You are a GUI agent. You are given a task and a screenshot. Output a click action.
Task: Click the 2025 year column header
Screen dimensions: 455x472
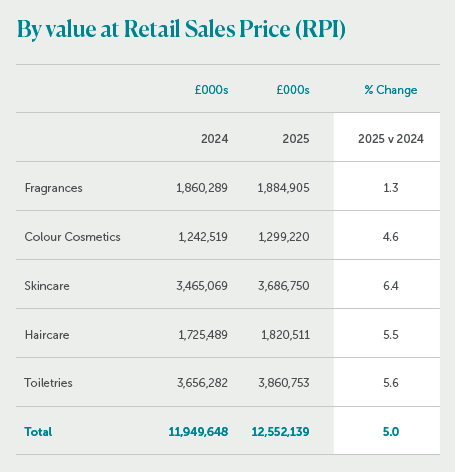click(296, 139)
